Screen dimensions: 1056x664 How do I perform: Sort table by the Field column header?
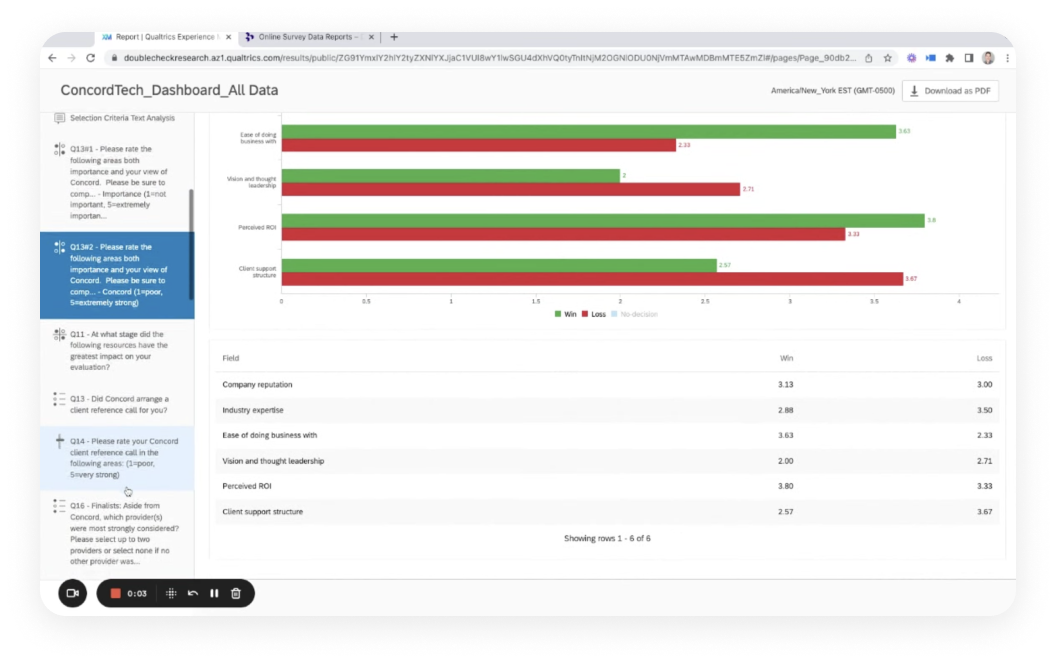230,358
